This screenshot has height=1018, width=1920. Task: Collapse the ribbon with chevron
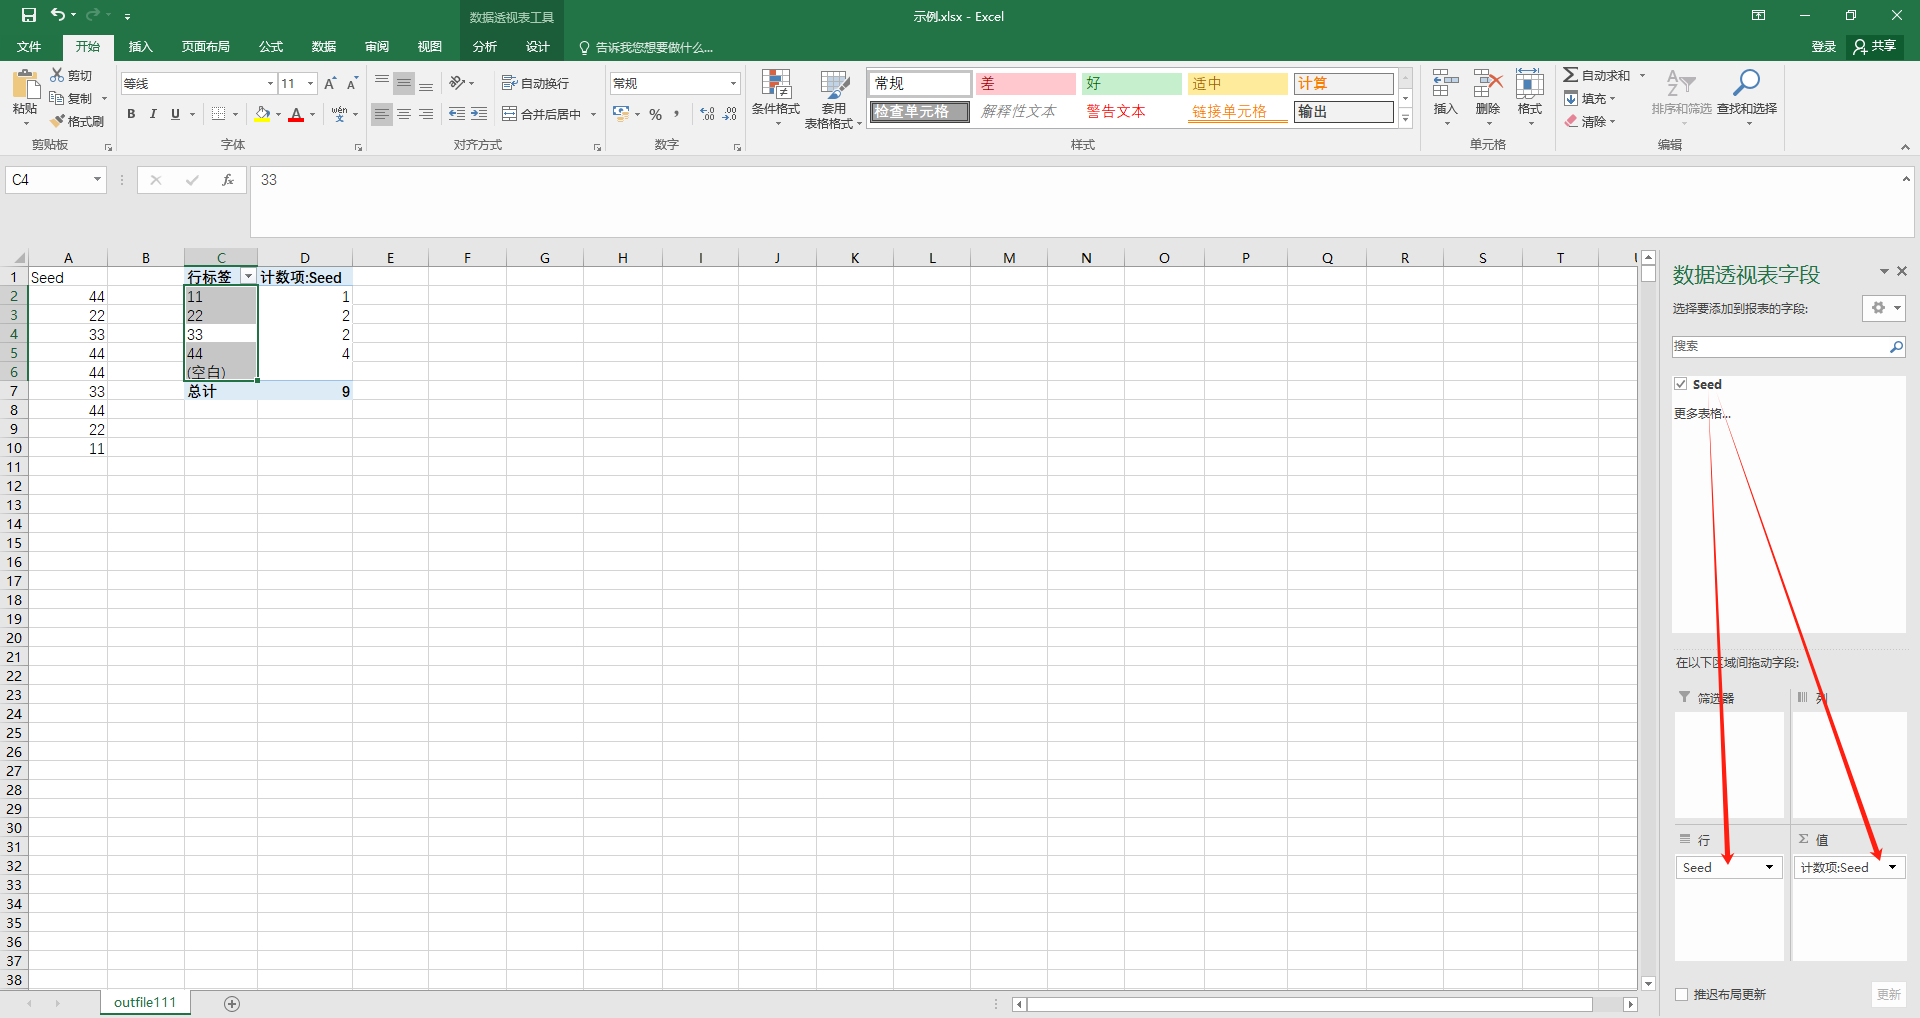1905,147
